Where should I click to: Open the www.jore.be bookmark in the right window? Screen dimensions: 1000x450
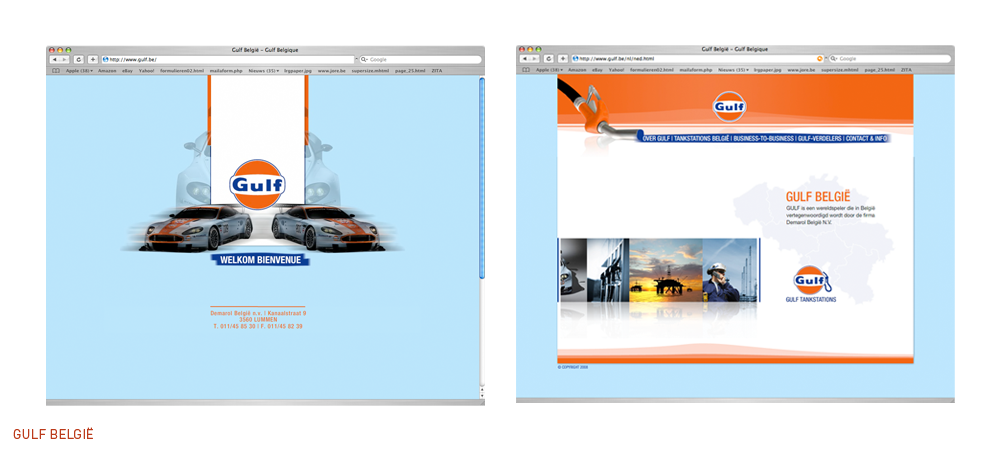click(801, 70)
